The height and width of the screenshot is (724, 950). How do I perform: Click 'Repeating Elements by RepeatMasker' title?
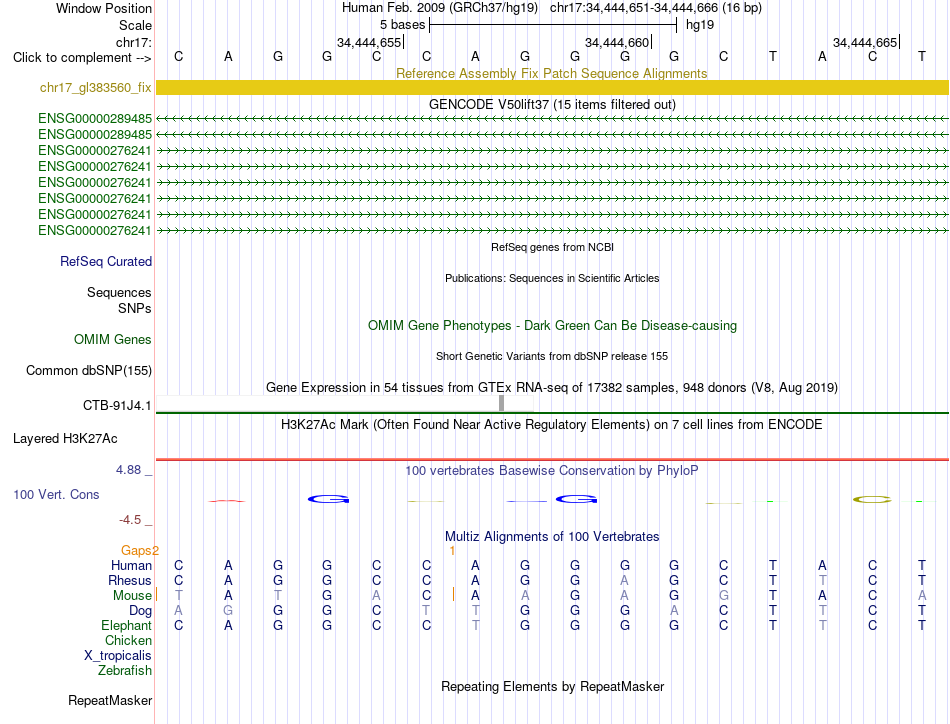[552, 686]
